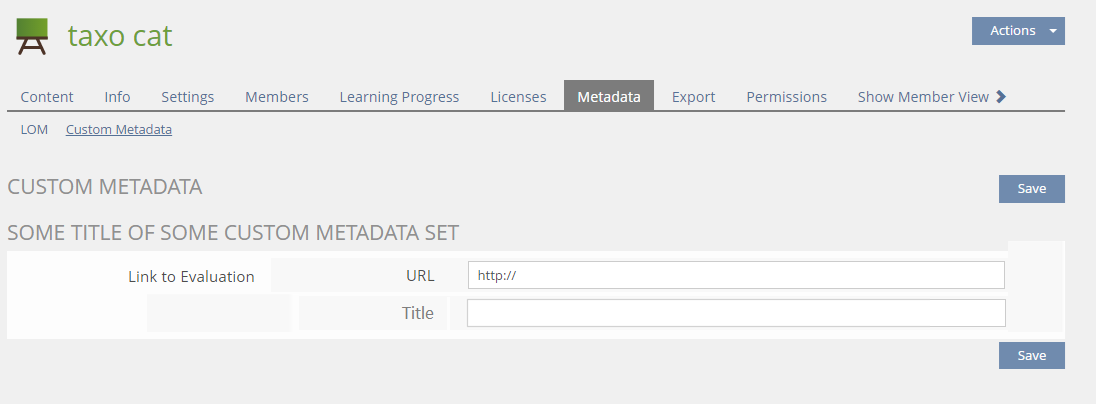1096x404 pixels.
Task: Select the Custom Metadata sub-tab
Action: coord(119,130)
